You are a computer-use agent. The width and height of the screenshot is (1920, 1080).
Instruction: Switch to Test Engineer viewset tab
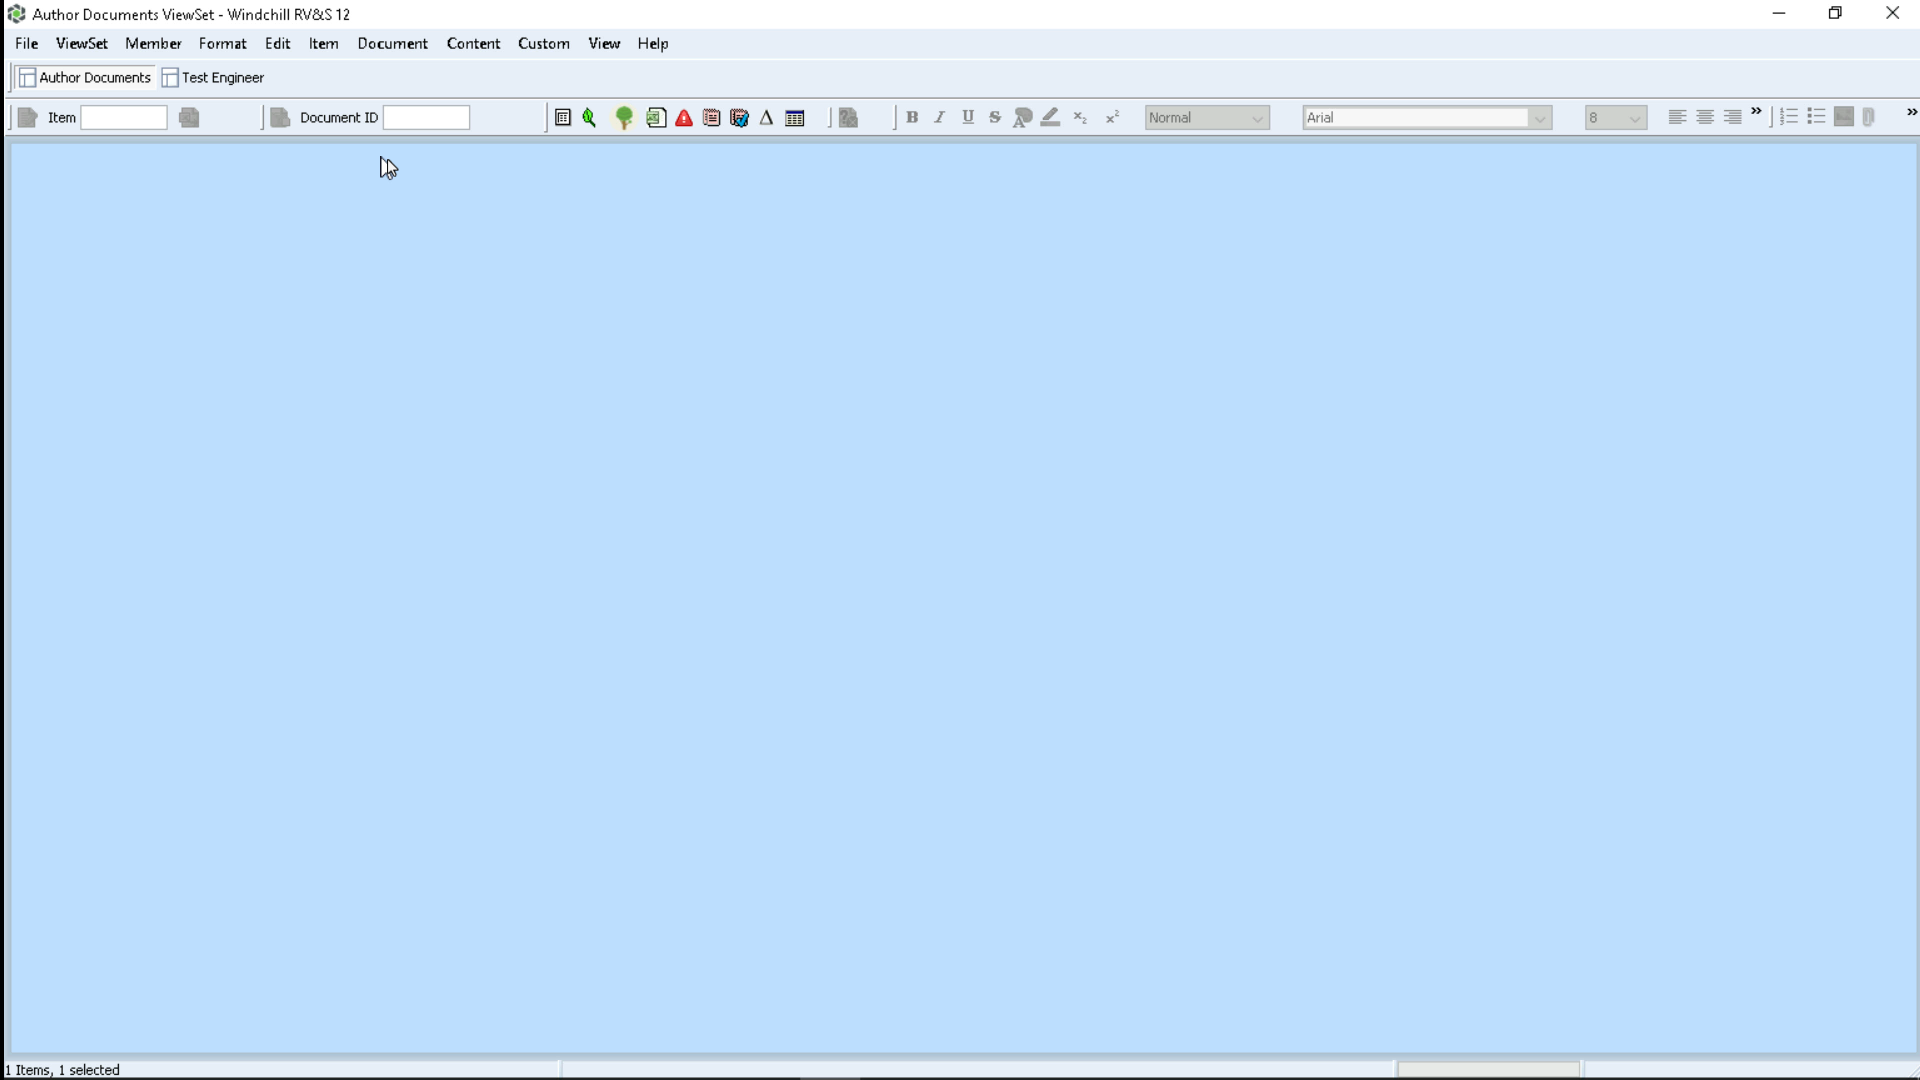(x=214, y=78)
